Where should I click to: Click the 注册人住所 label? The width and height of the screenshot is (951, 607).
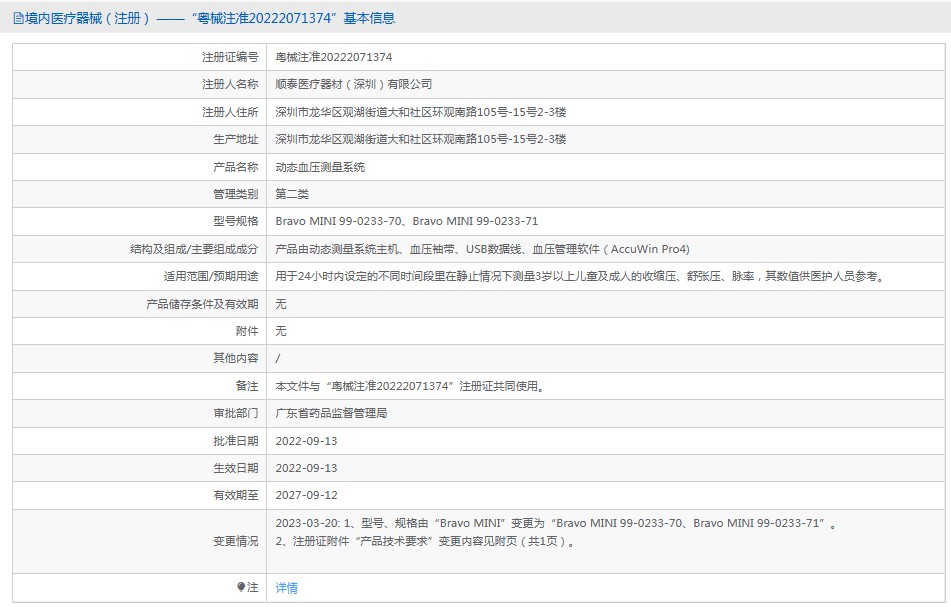(230, 112)
